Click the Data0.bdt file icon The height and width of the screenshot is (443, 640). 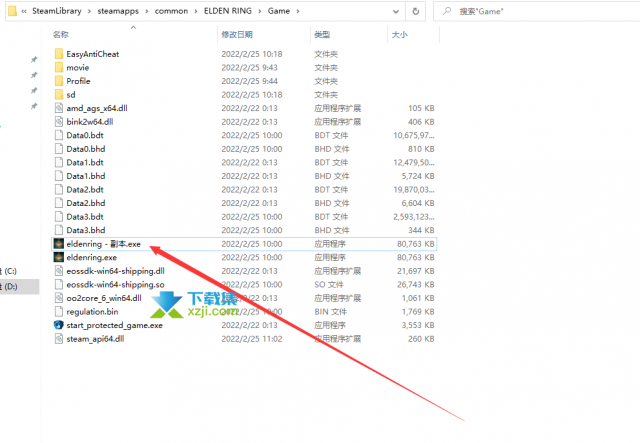tap(59, 135)
